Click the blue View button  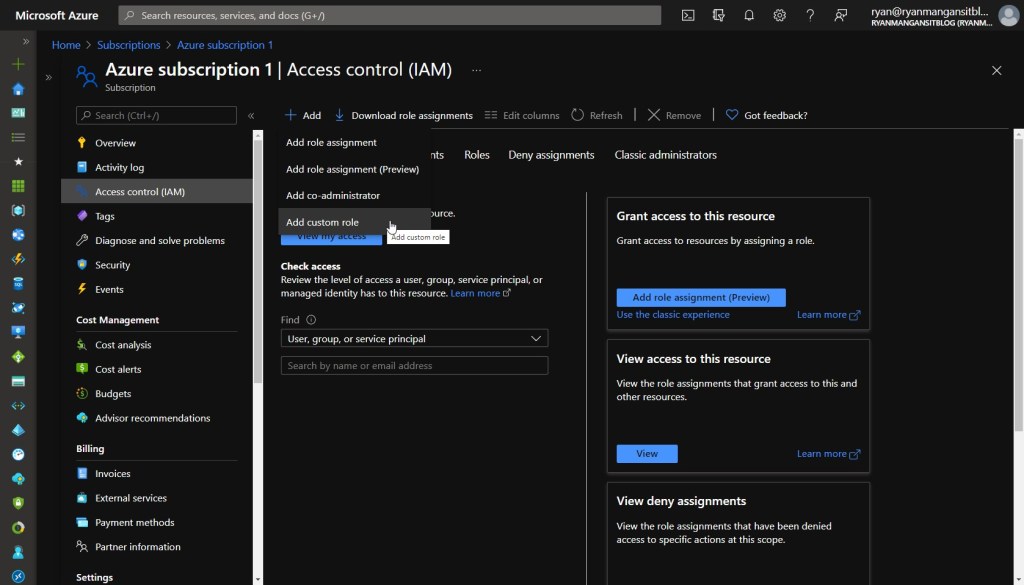647,453
